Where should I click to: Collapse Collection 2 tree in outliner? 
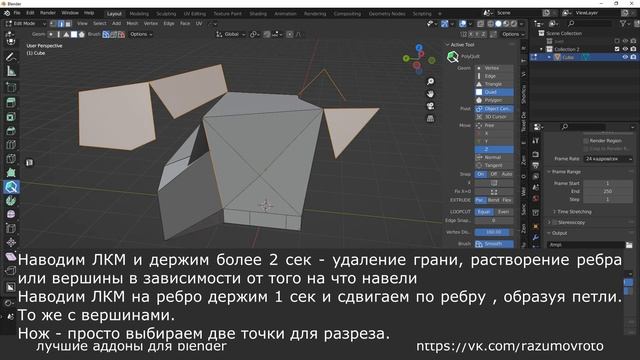[542, 49]
